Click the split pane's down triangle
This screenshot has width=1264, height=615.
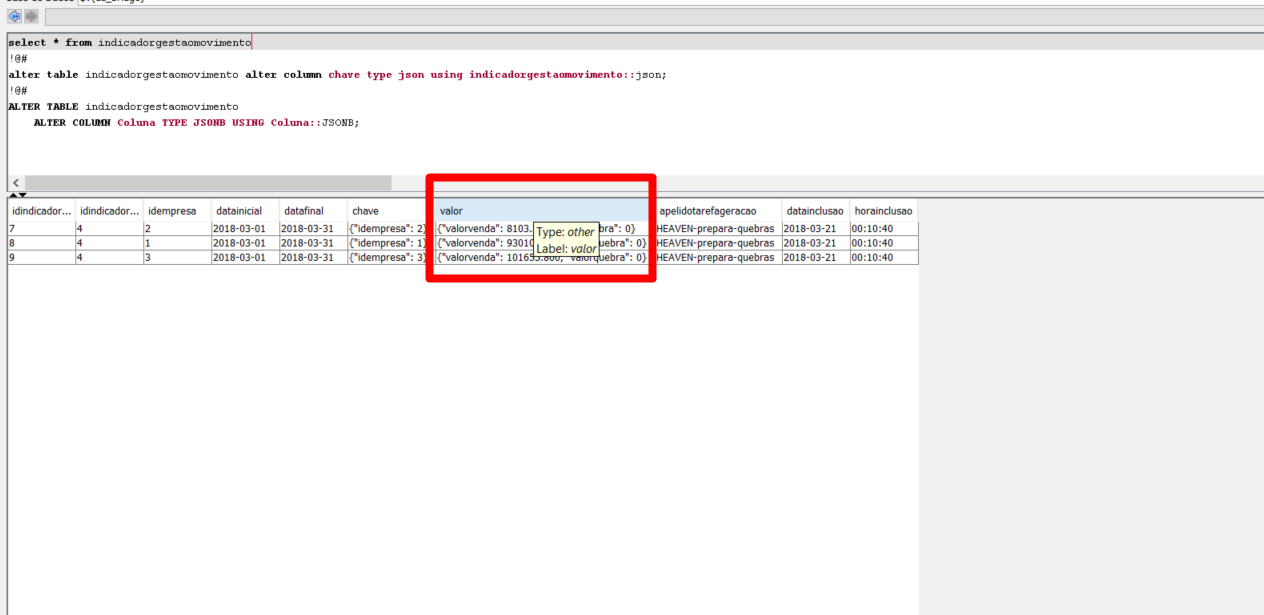click(22, 195)
